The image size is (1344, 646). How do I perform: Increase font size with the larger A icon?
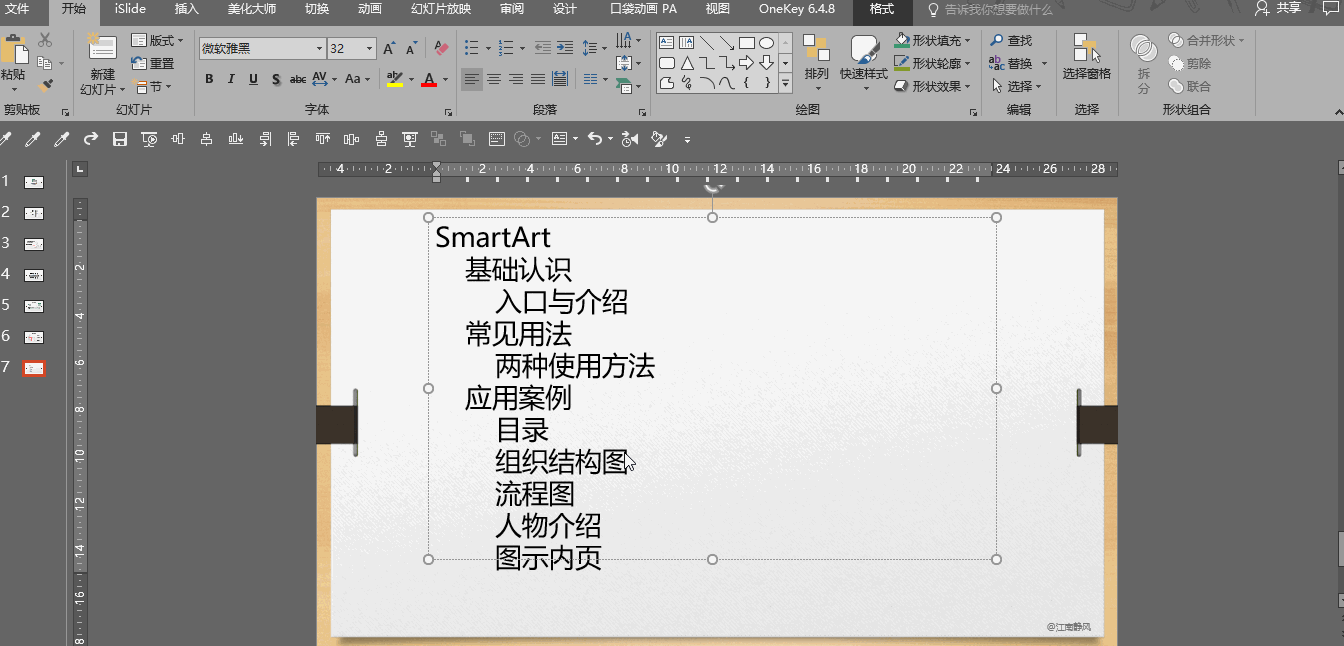point(390,48)
